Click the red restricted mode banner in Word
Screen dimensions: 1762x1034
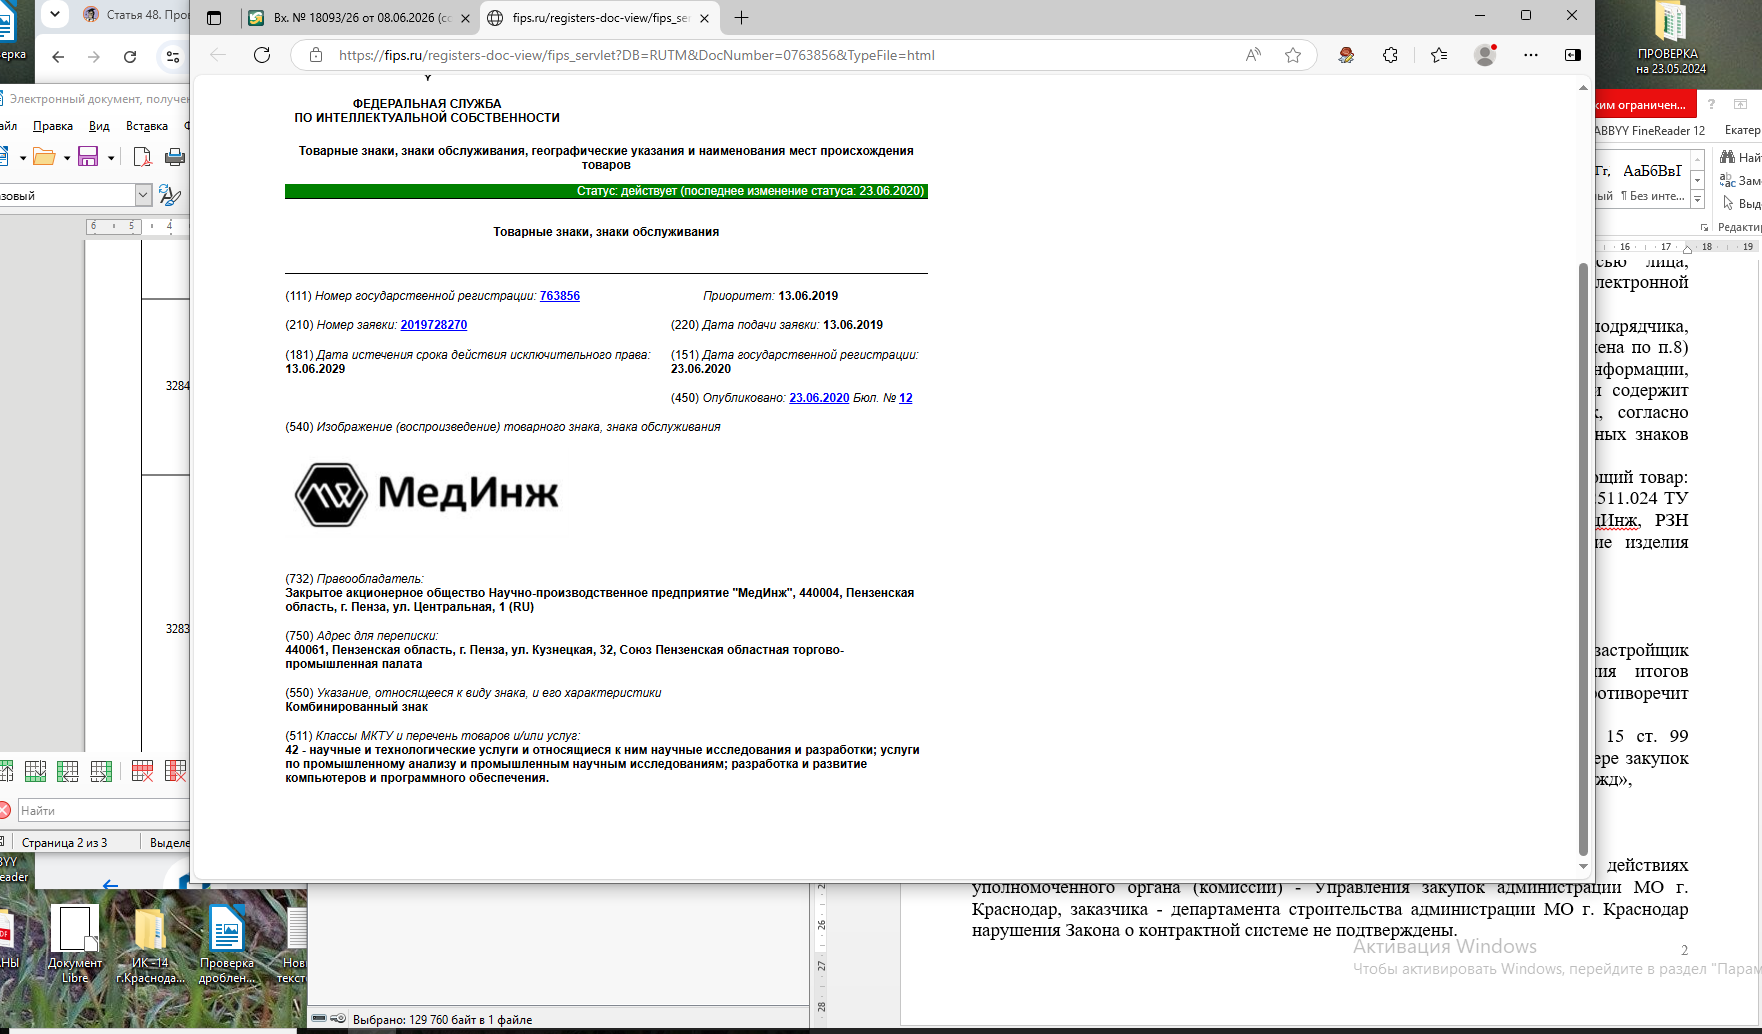coord(1644,104)
